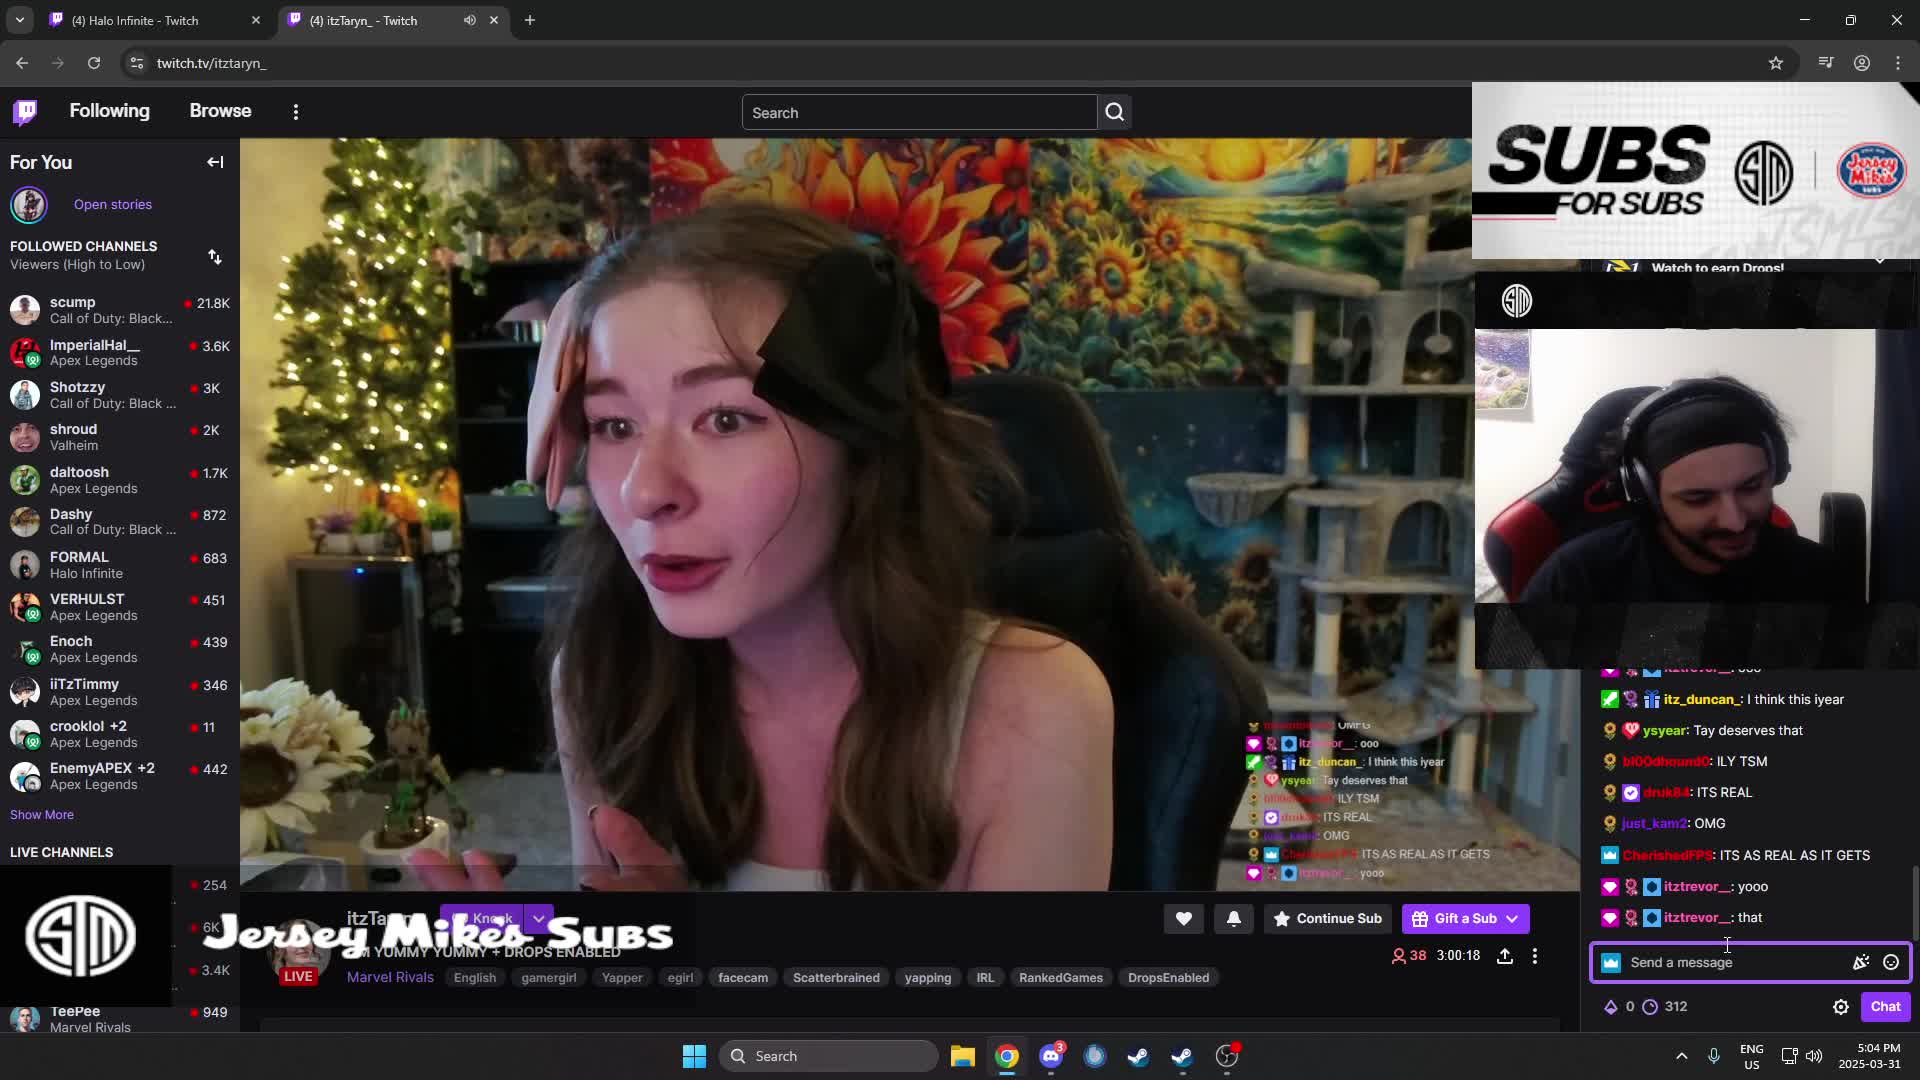View site information icon in address bar
The width and height of the screenshot is (1920, 1080).
pyautogui.click(x=137, y=63)
